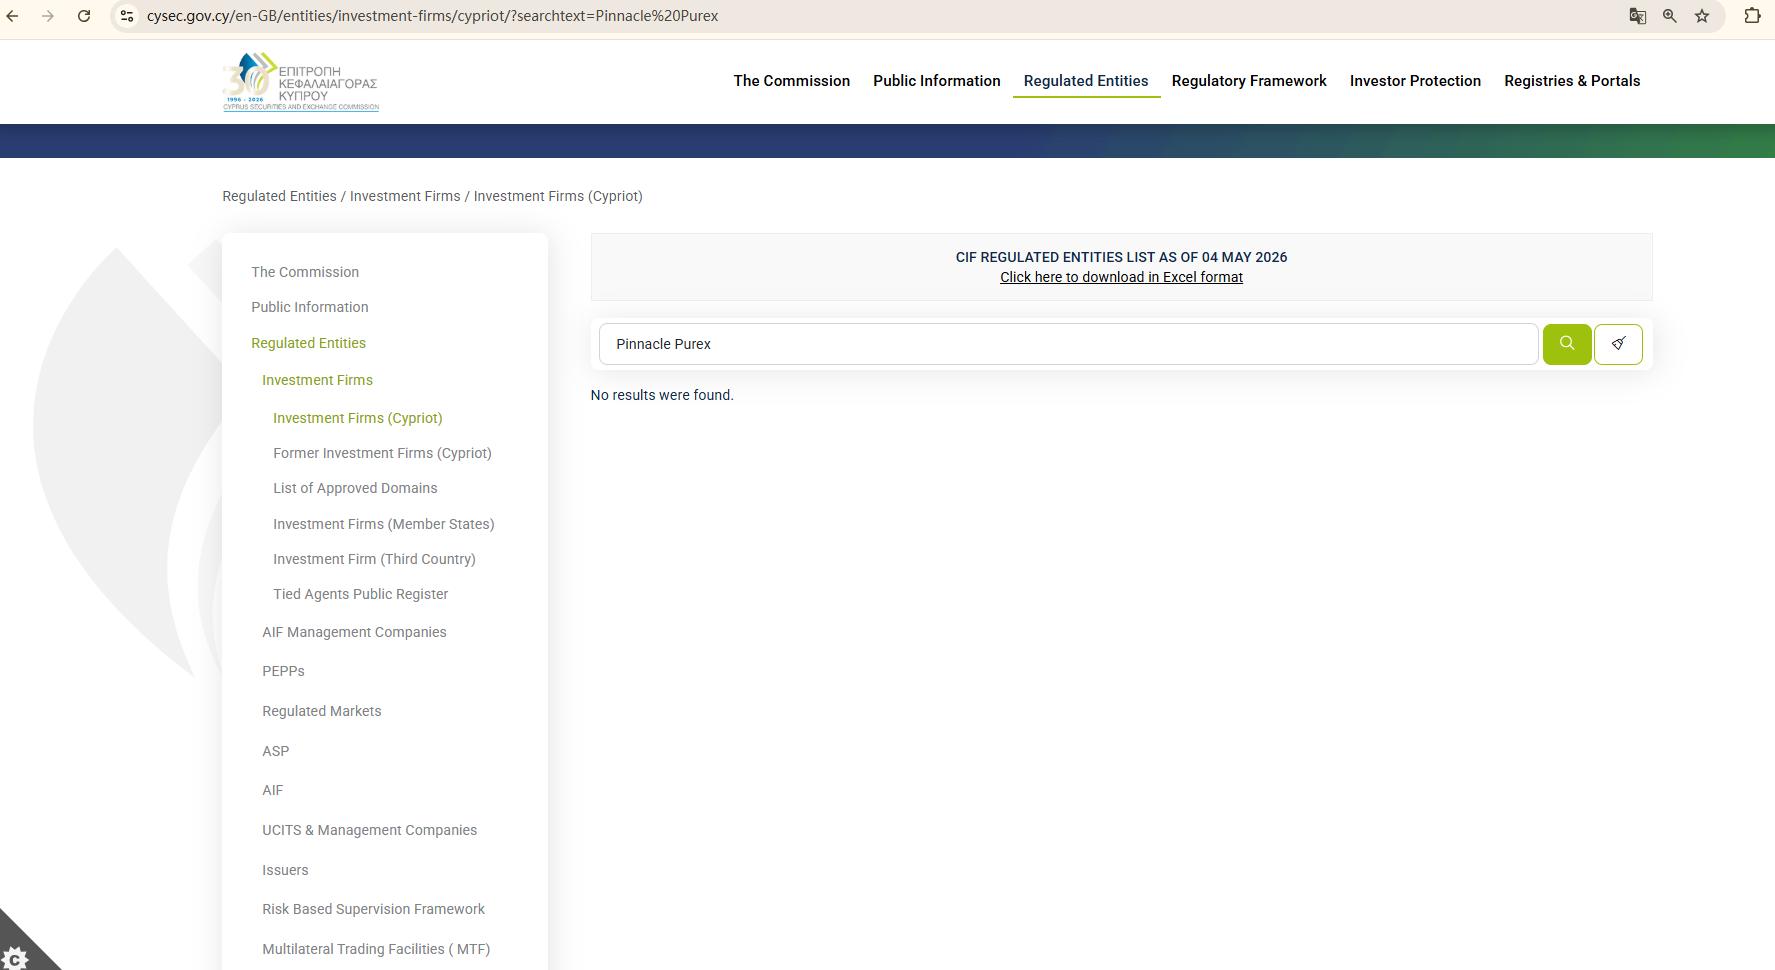Screen dimensions: 1775x970
Task: Click download in Excel format link
Action: click(x=1121, y=277)
